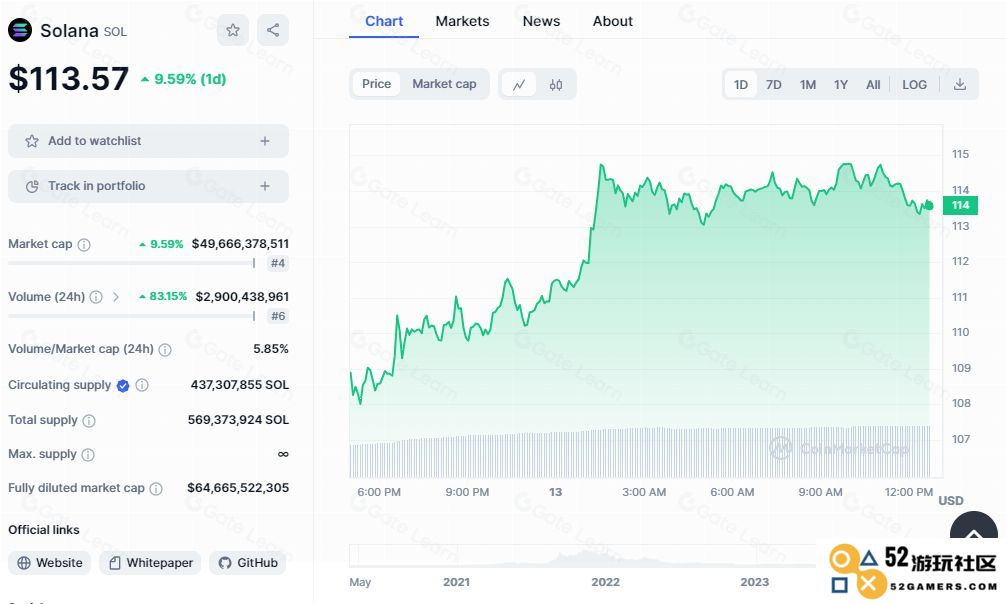Click the info icon after Circulating supply badge
Screen dimensions: 1006x604
coord(142,385)
